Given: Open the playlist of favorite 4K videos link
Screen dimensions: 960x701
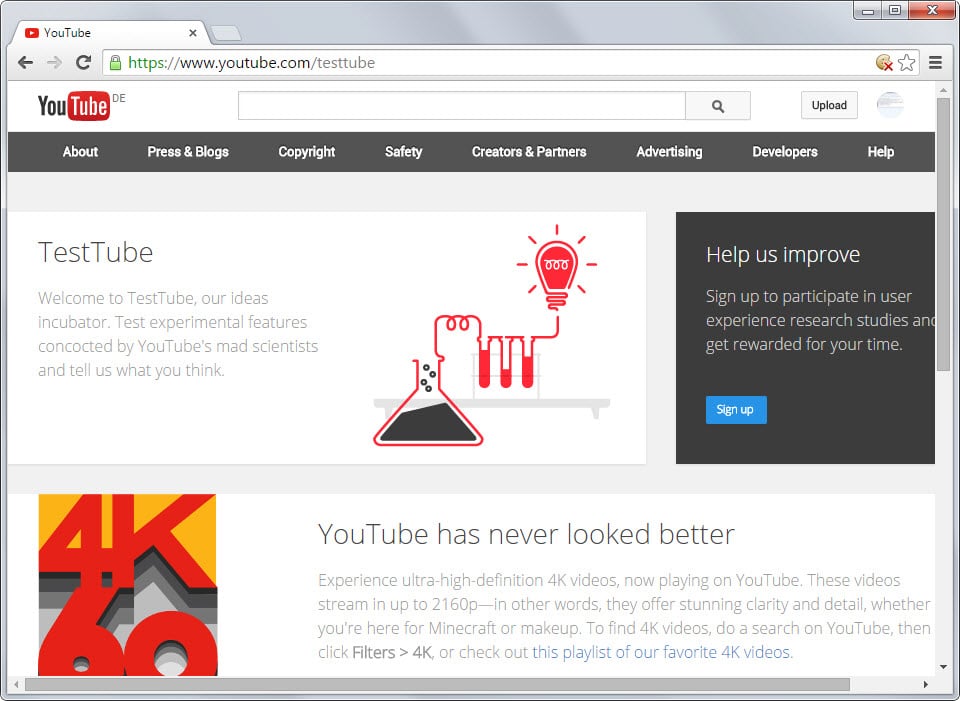Looking at the screenshot, I should pyautogui.click(x=661, y=652).
